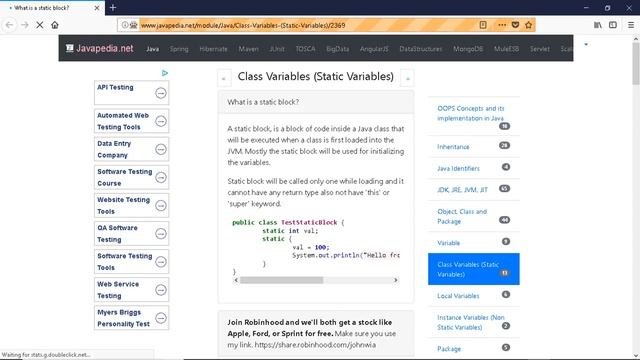The width and height of the screenshot is (640, 360).
Task: Go to Firefox home page
Action: coord(55,25)
